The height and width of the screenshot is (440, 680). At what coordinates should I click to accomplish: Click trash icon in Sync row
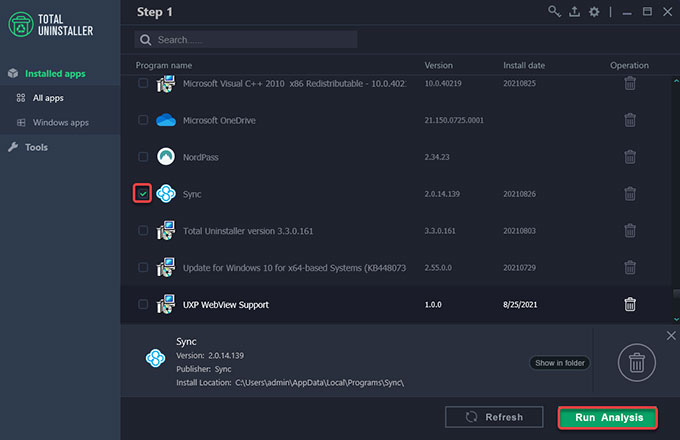630,194
